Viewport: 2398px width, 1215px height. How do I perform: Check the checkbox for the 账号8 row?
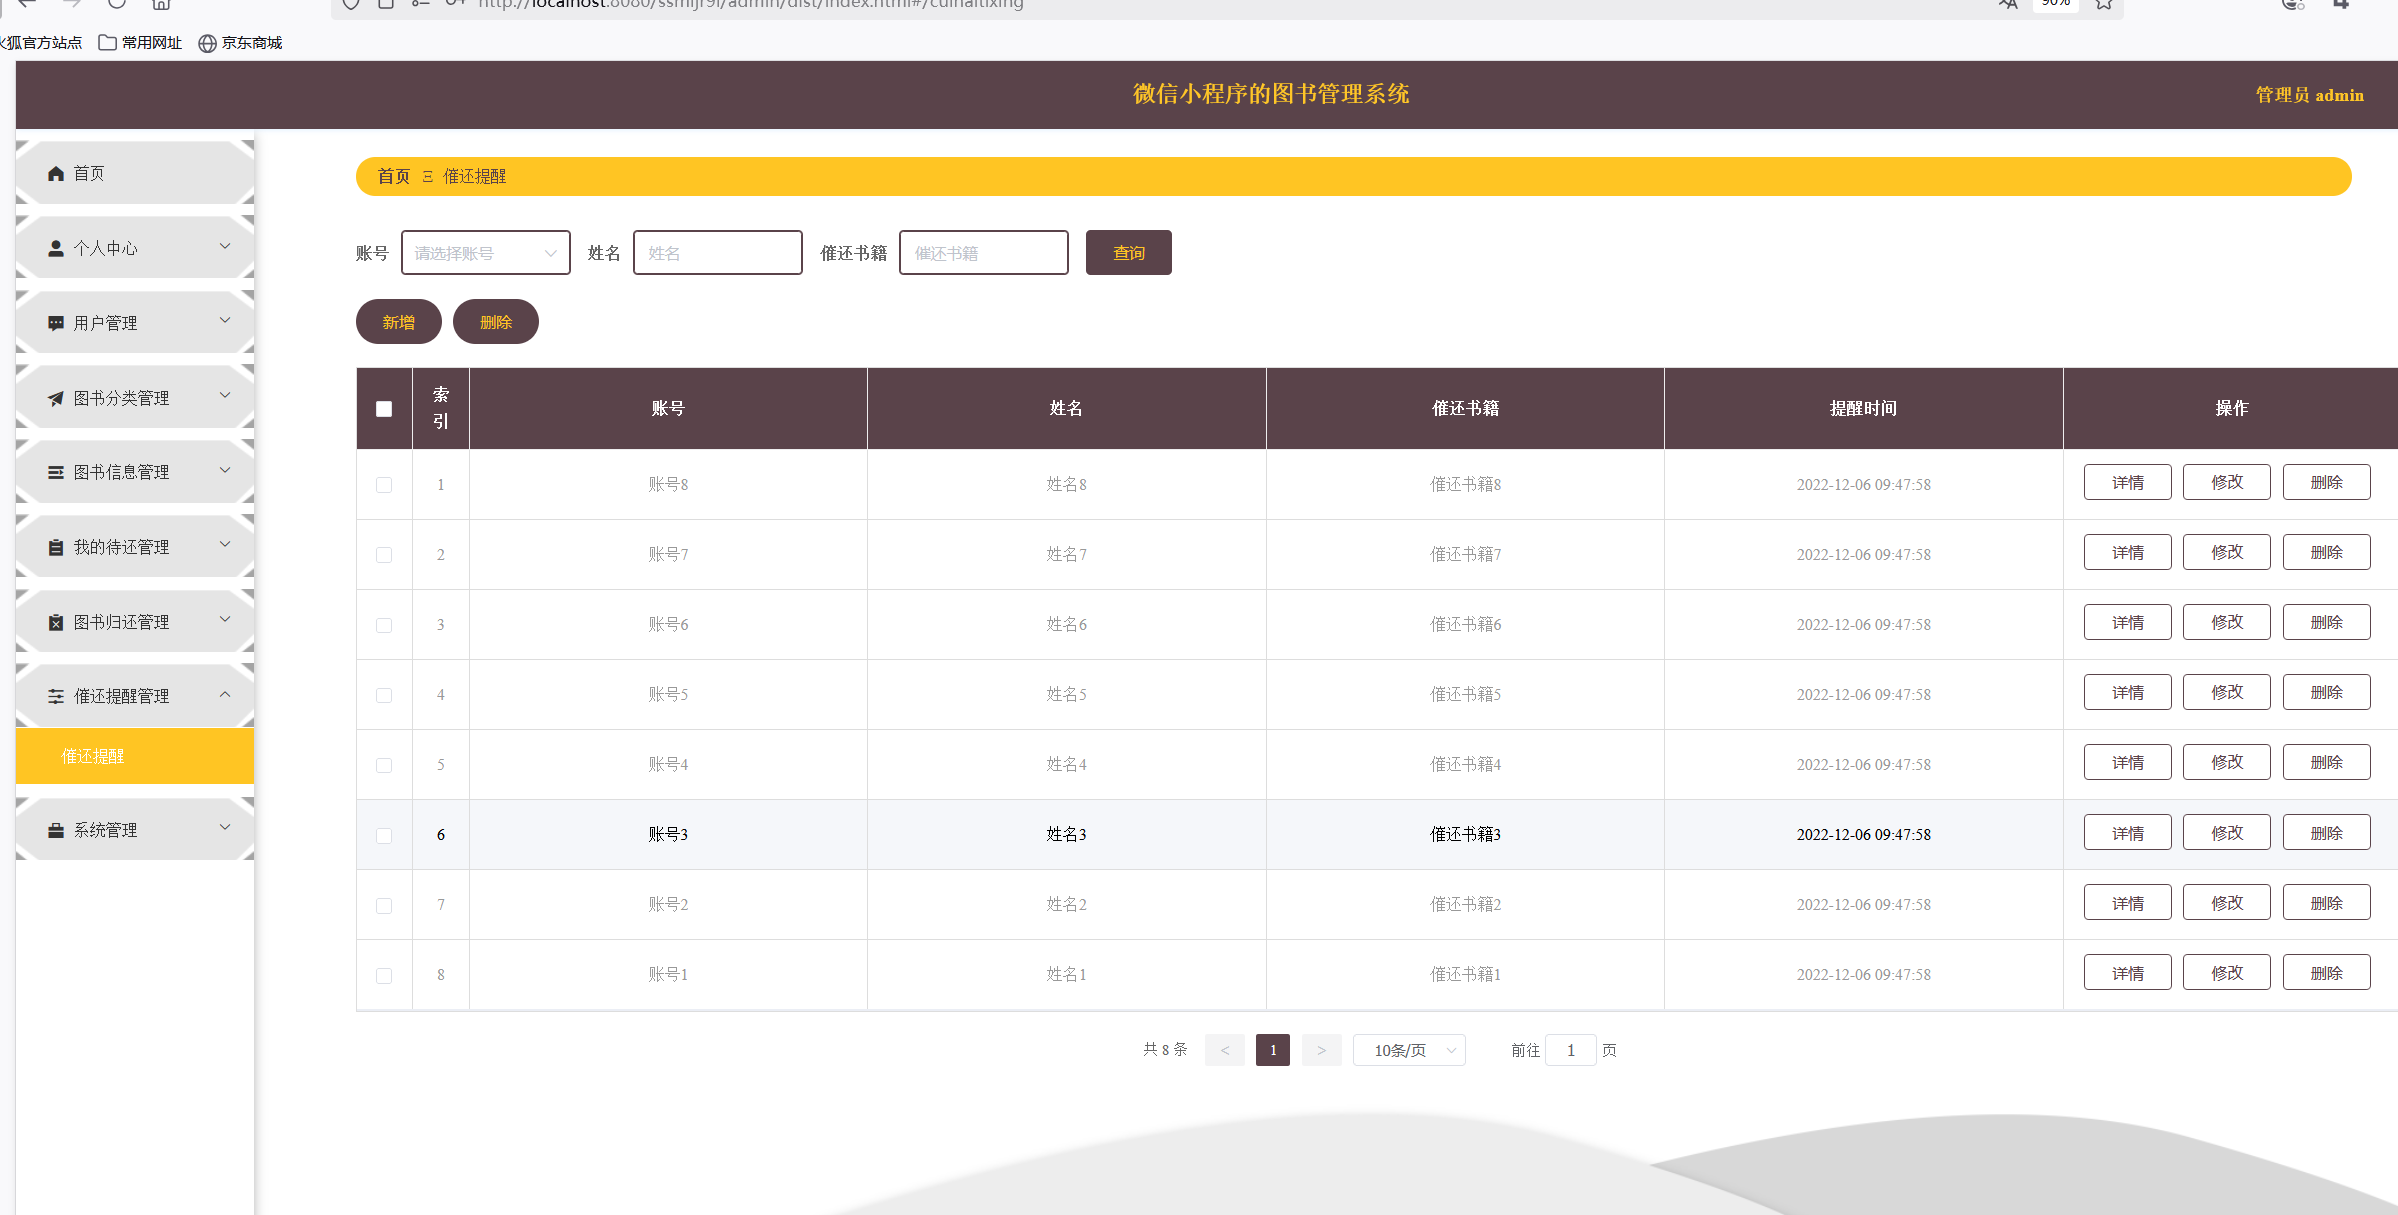384,485
